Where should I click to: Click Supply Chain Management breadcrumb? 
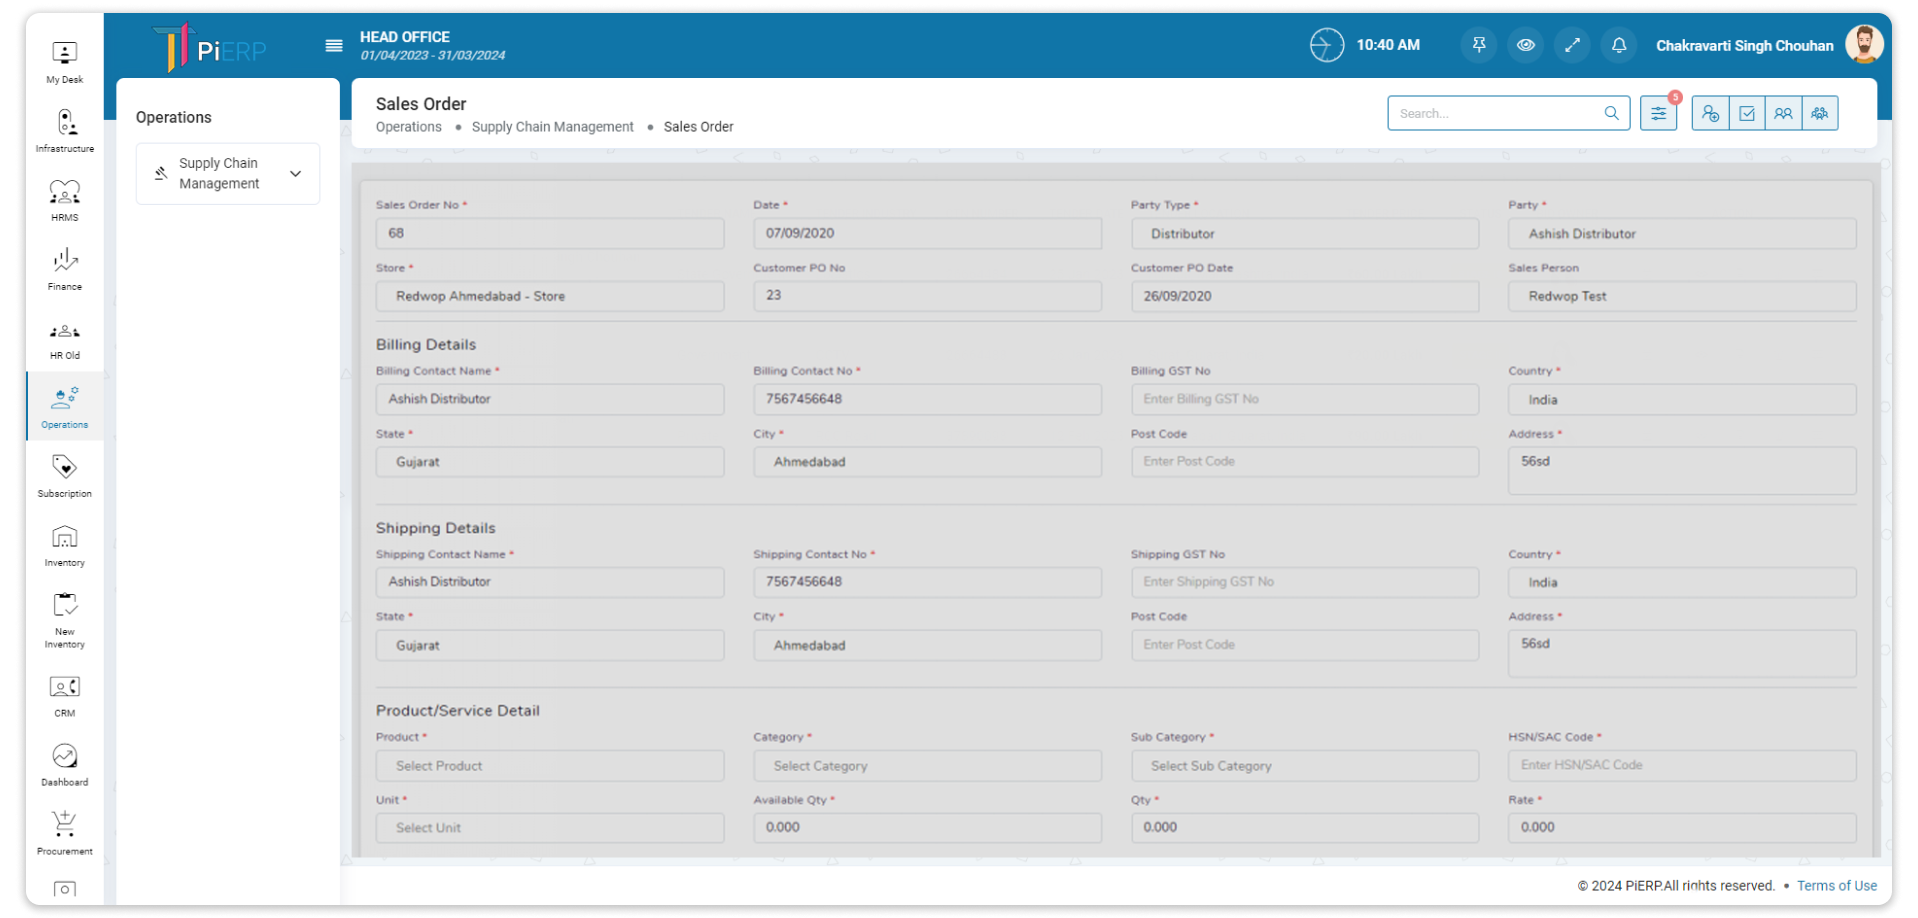552,127
